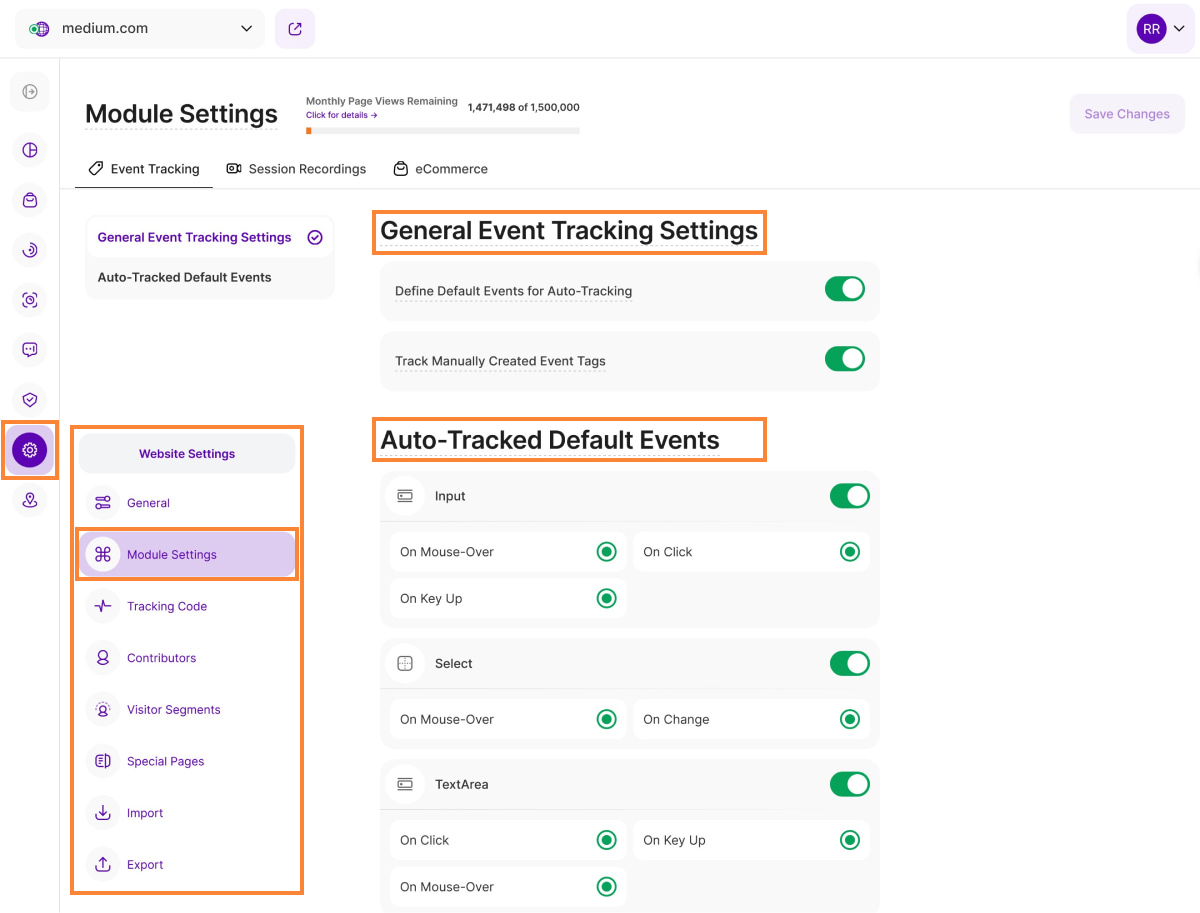The image size is (1200, 913).
Task: Toggle Define Default Events for Auto-Tracking
Action: click(x=844, y=290)
